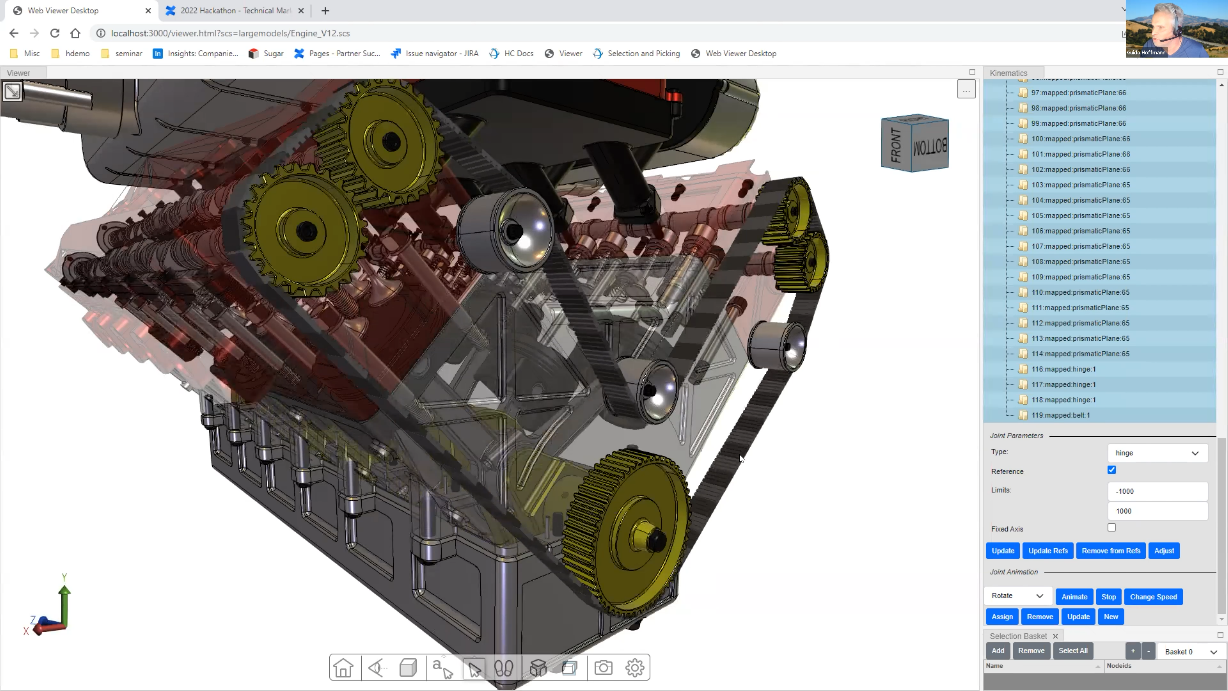Select the Selection Basket panel tab
Viewport: 1228px width, 691px height.
pos(1018,636)
